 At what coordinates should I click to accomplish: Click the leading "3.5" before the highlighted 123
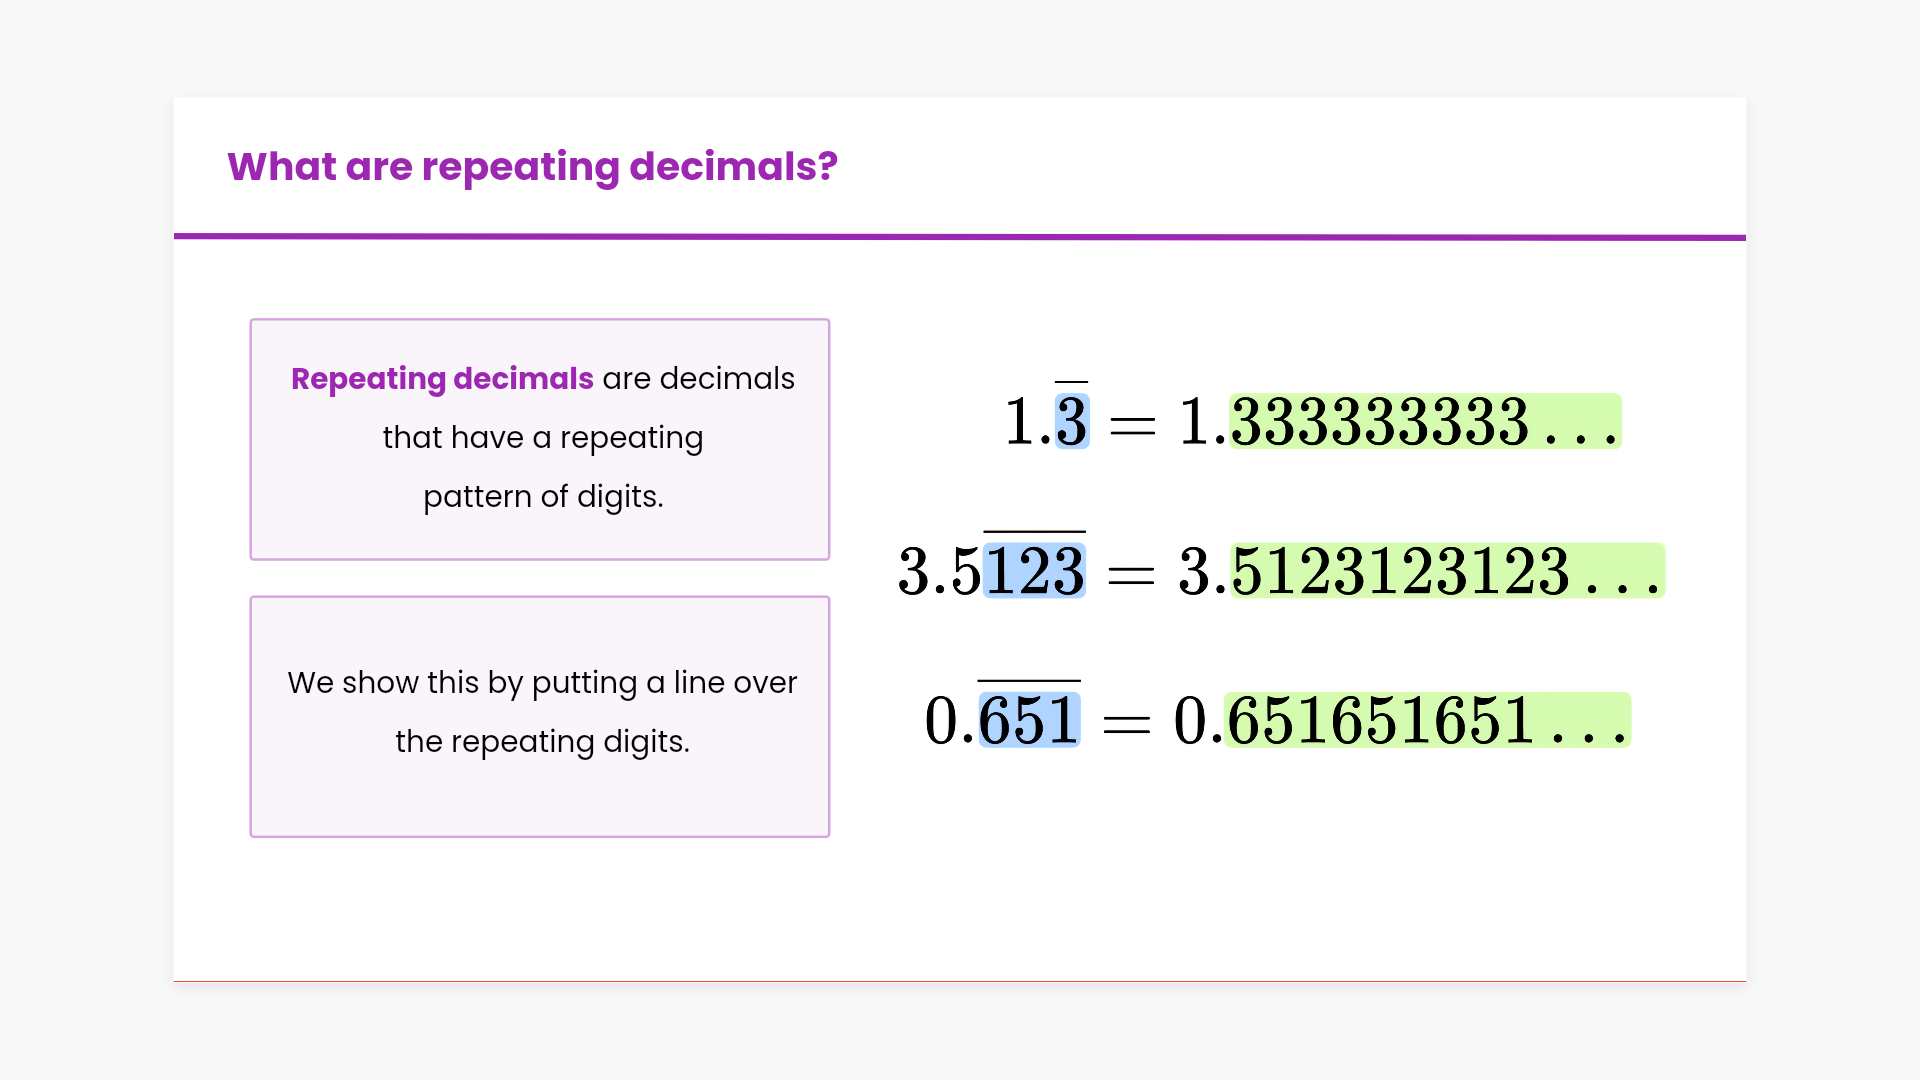click(x=939, y=572)
